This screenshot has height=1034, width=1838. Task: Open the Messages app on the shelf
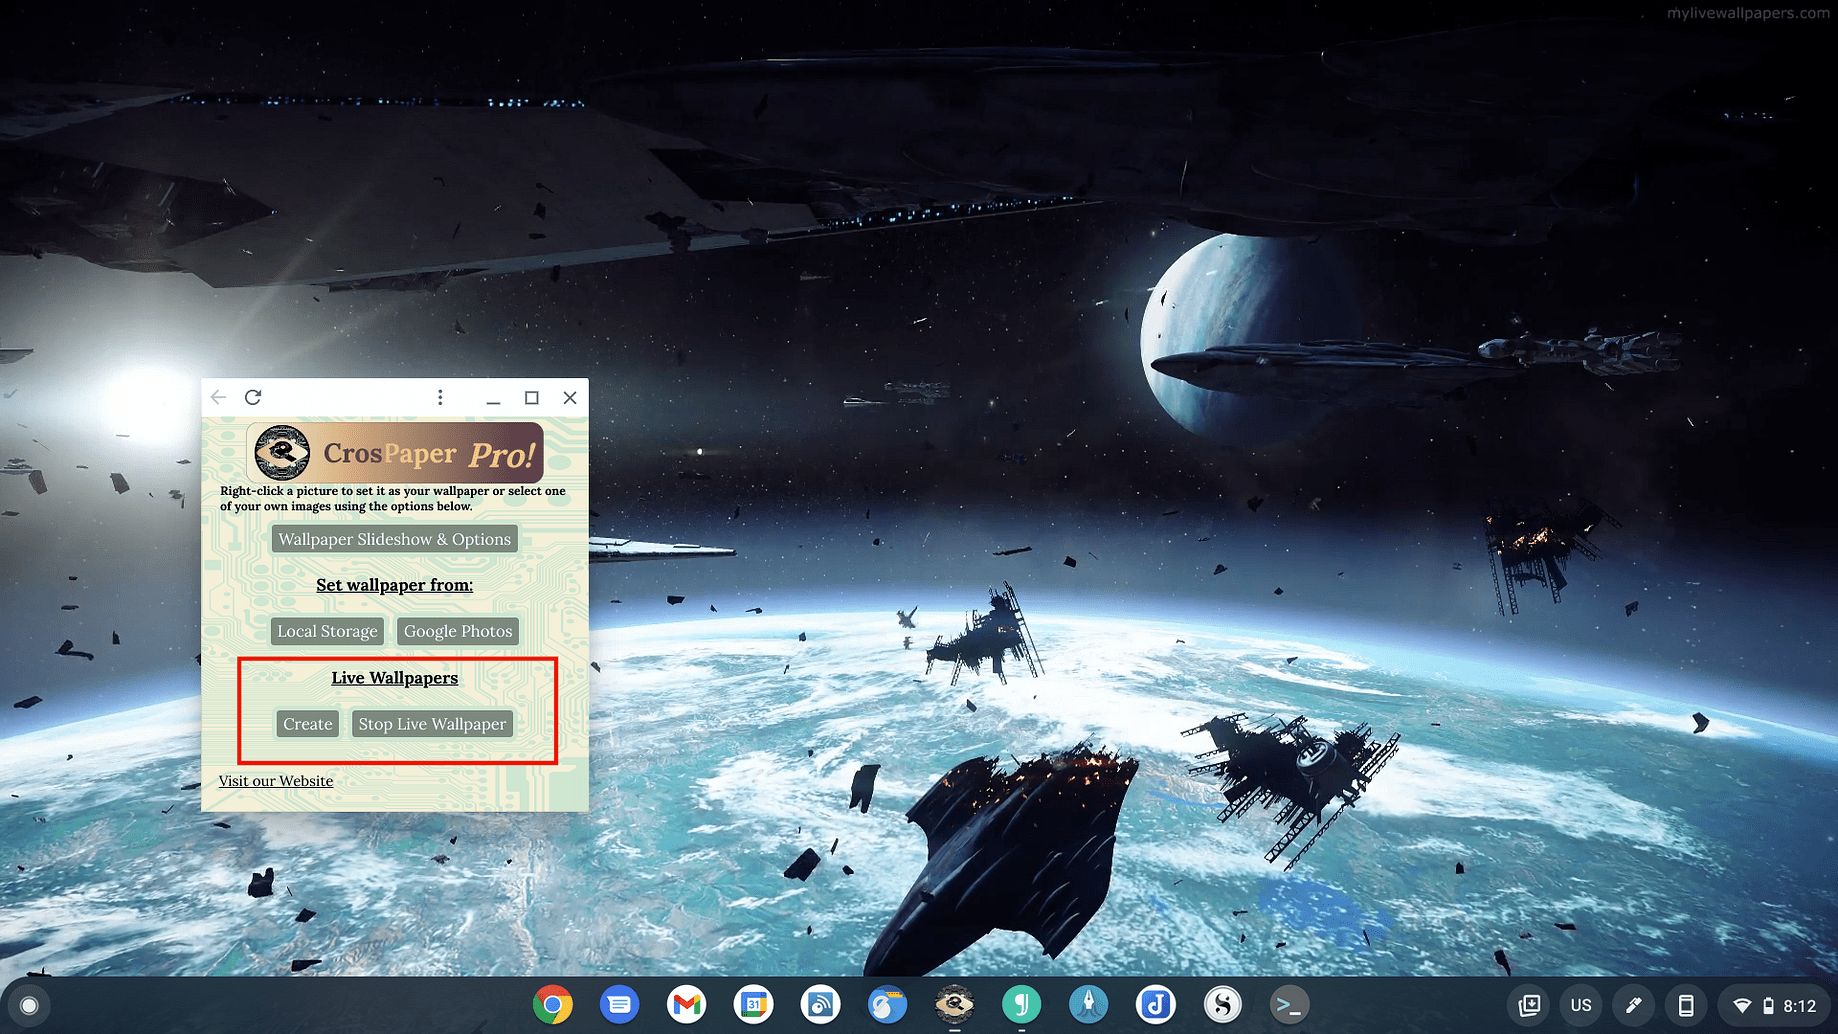[x=620, y=1004]
